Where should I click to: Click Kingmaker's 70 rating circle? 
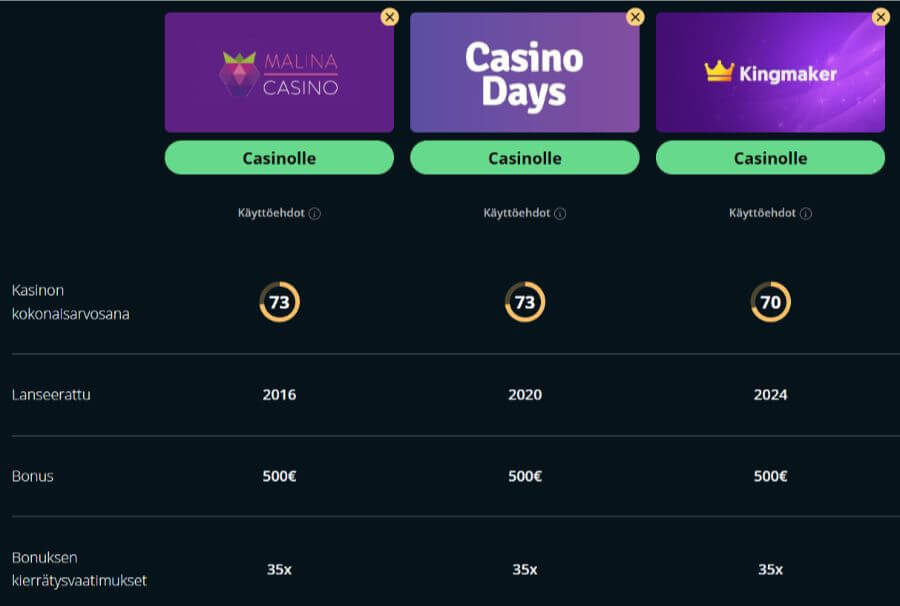pyautogui.click(x=770, y=302)
